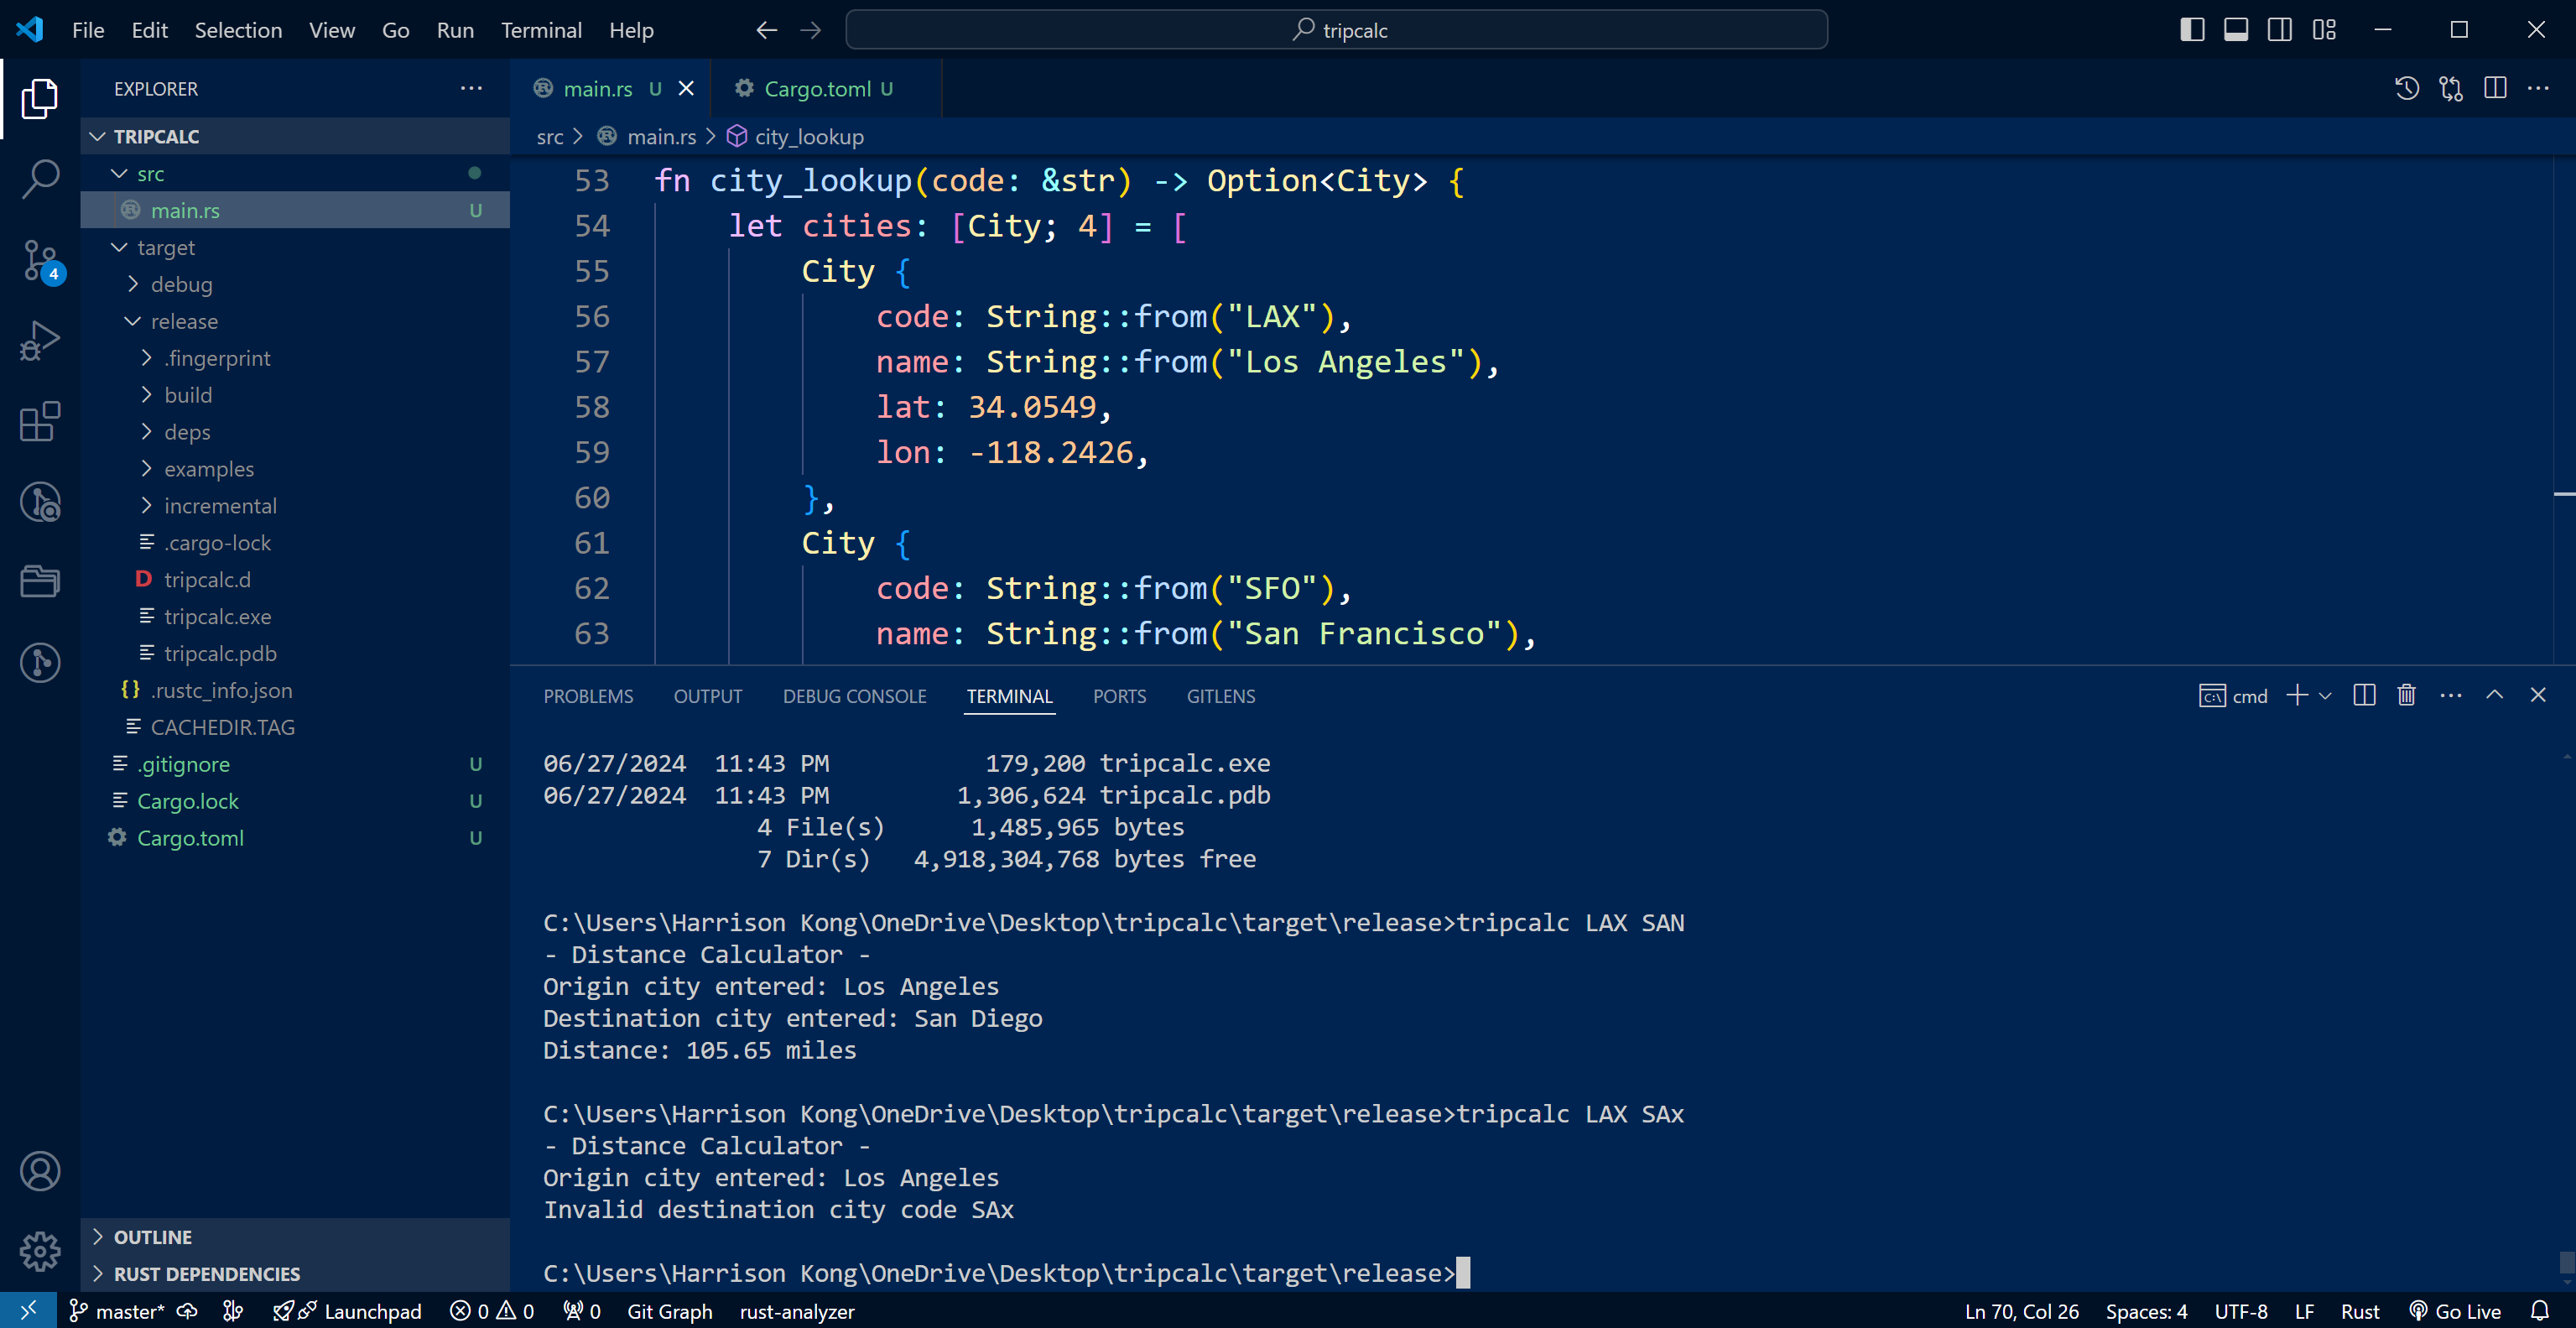
Task: Open the Run and Debug view
Action: [40, 341]
